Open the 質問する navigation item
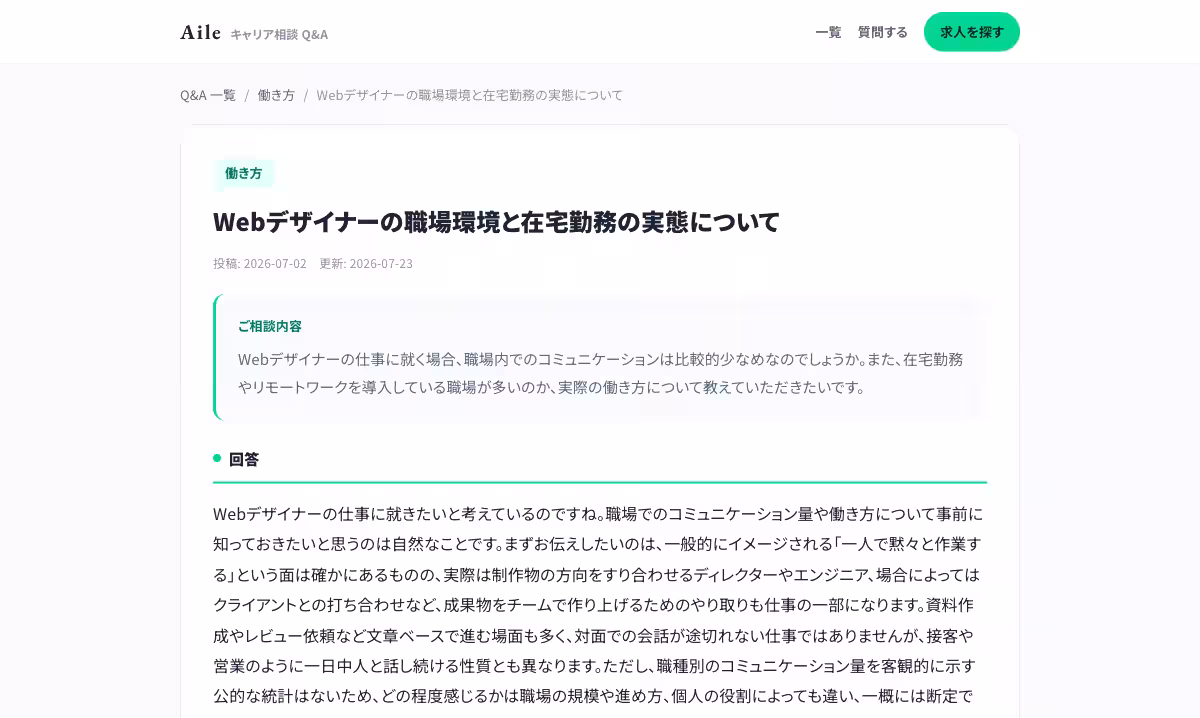Screen dimensions: 1200x718 (x=883, y=32)
